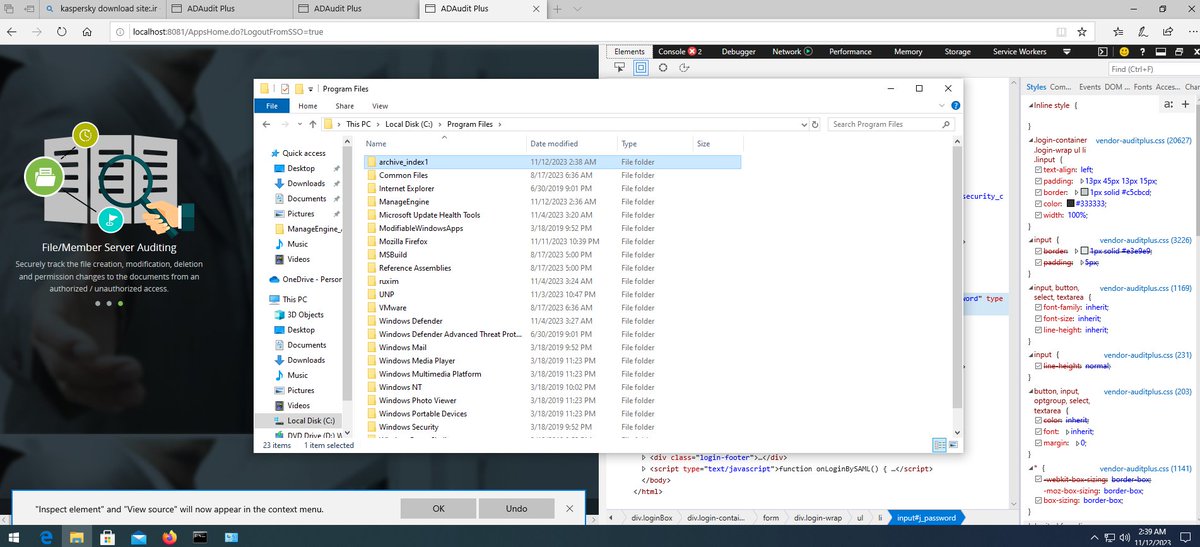
Task: Open Edge from the taskbar
Action: 46,537
